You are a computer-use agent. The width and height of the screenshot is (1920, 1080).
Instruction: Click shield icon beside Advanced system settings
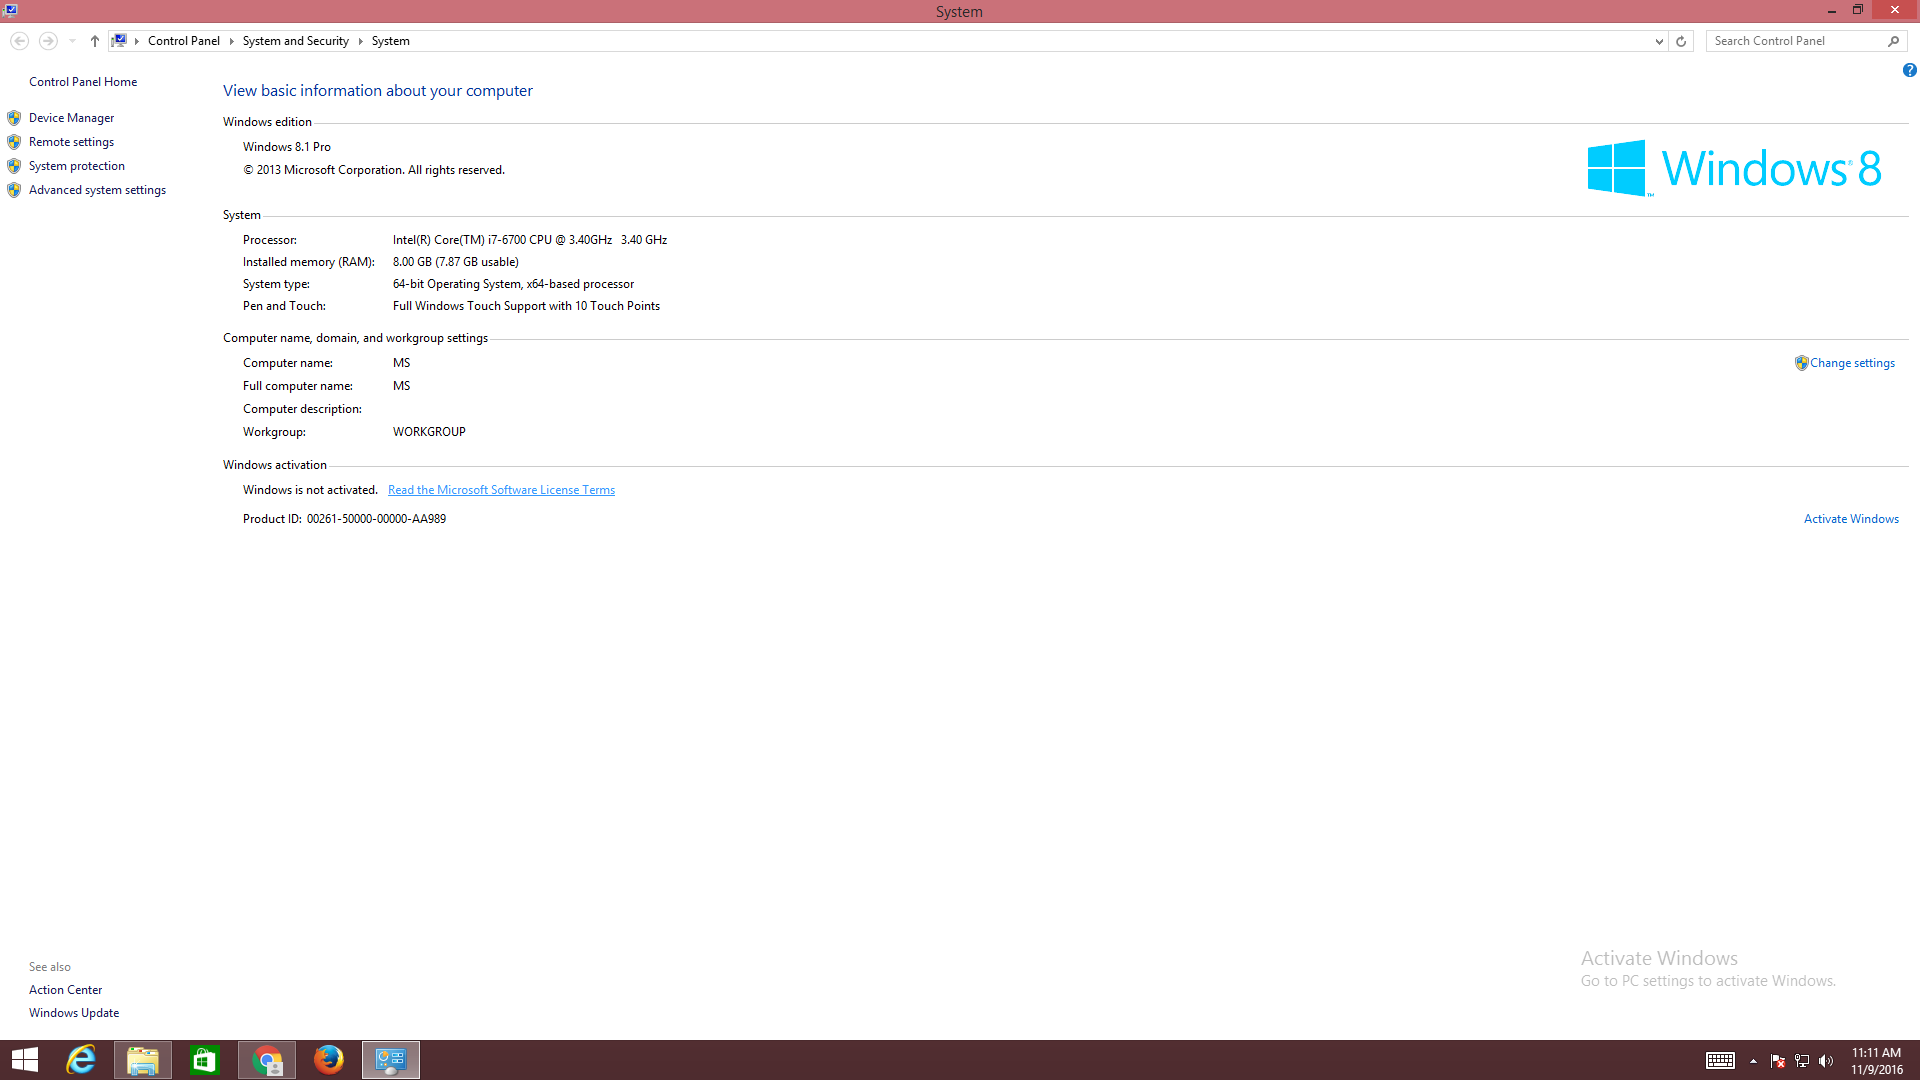[14, 190]
